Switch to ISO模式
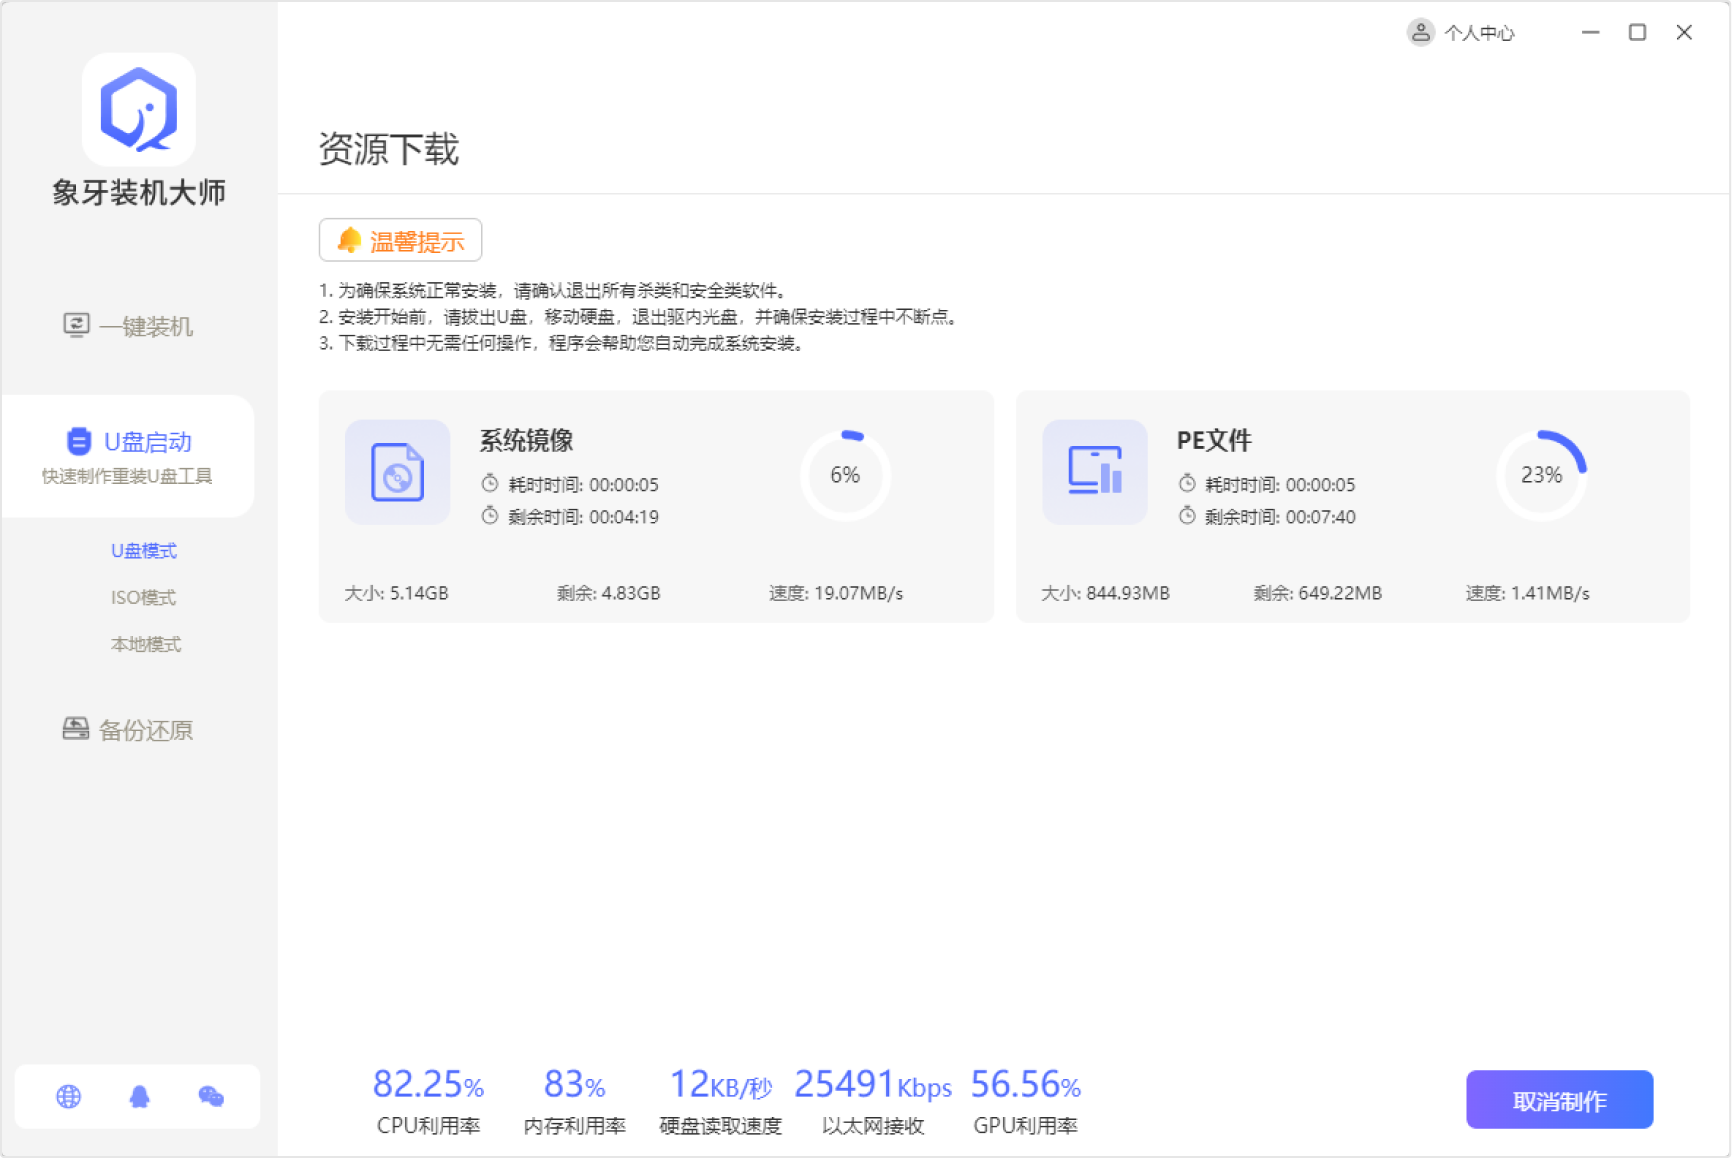1732x1158 pixels. 143,598
